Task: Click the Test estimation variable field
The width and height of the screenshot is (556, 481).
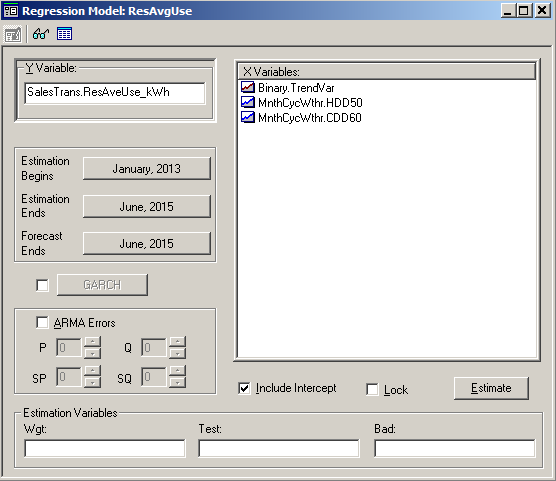Action: click(279, 448)
